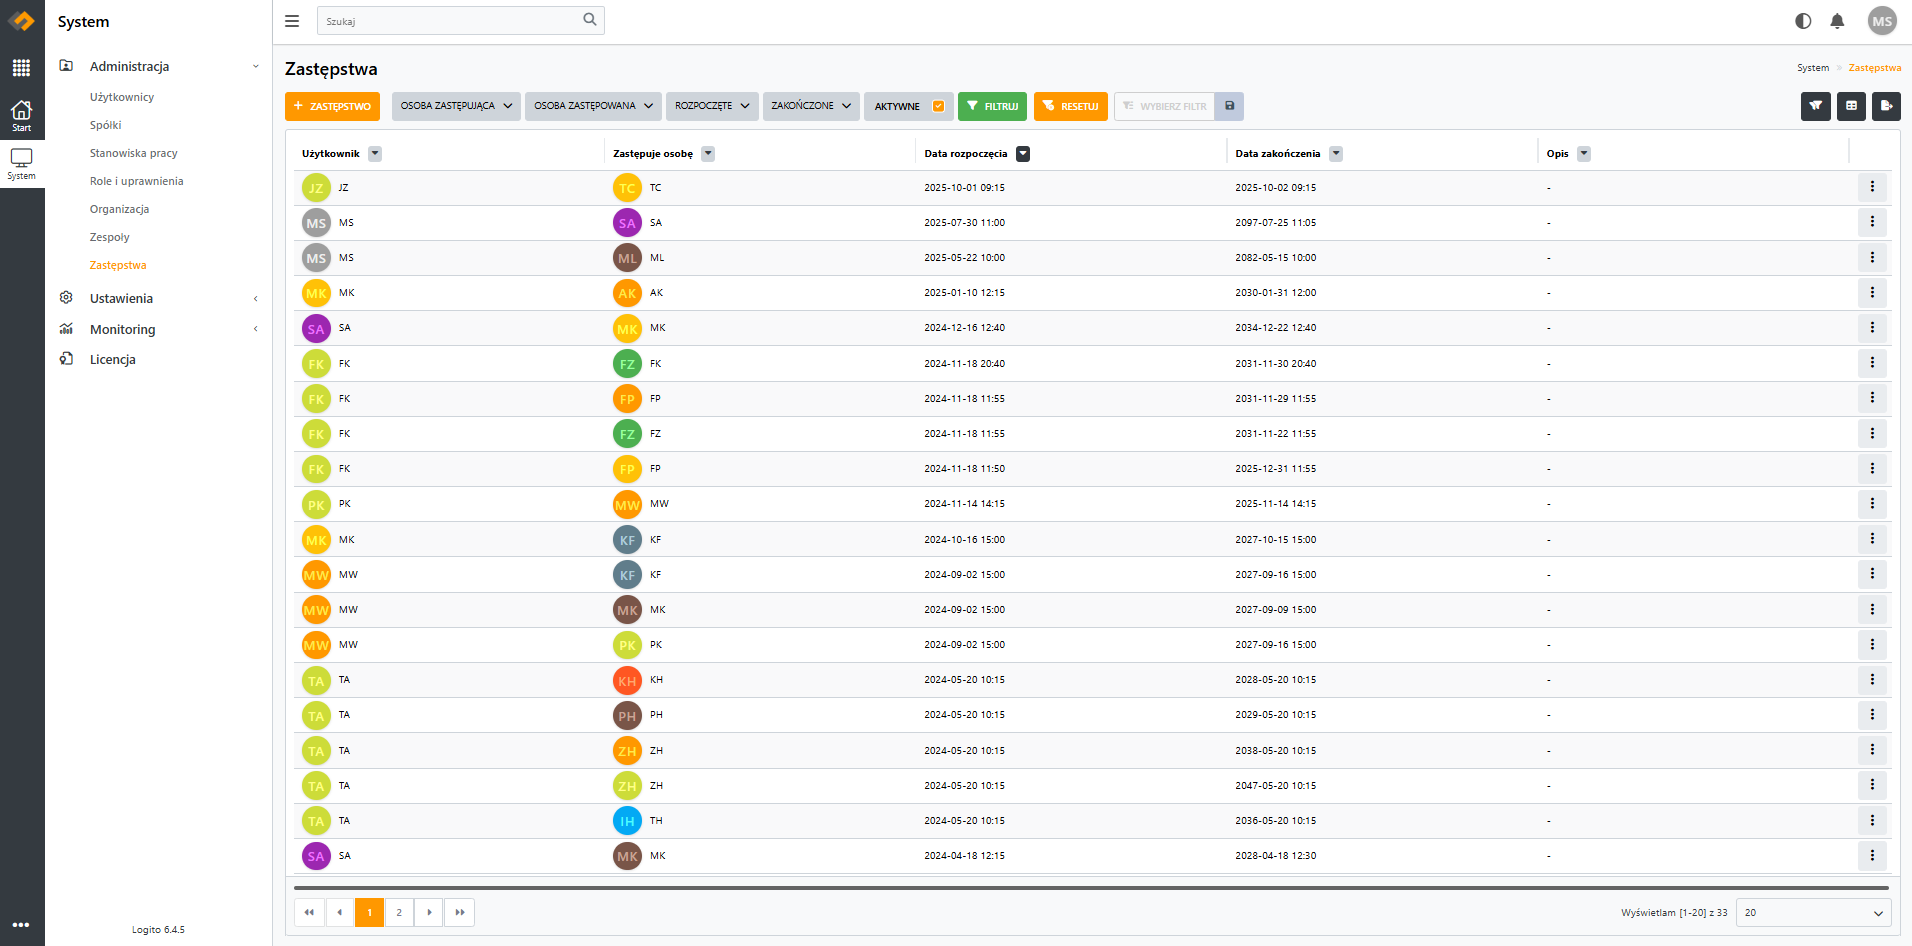Click the Logito logo icon
This screenshot has width=1912, height=946.
21,21
